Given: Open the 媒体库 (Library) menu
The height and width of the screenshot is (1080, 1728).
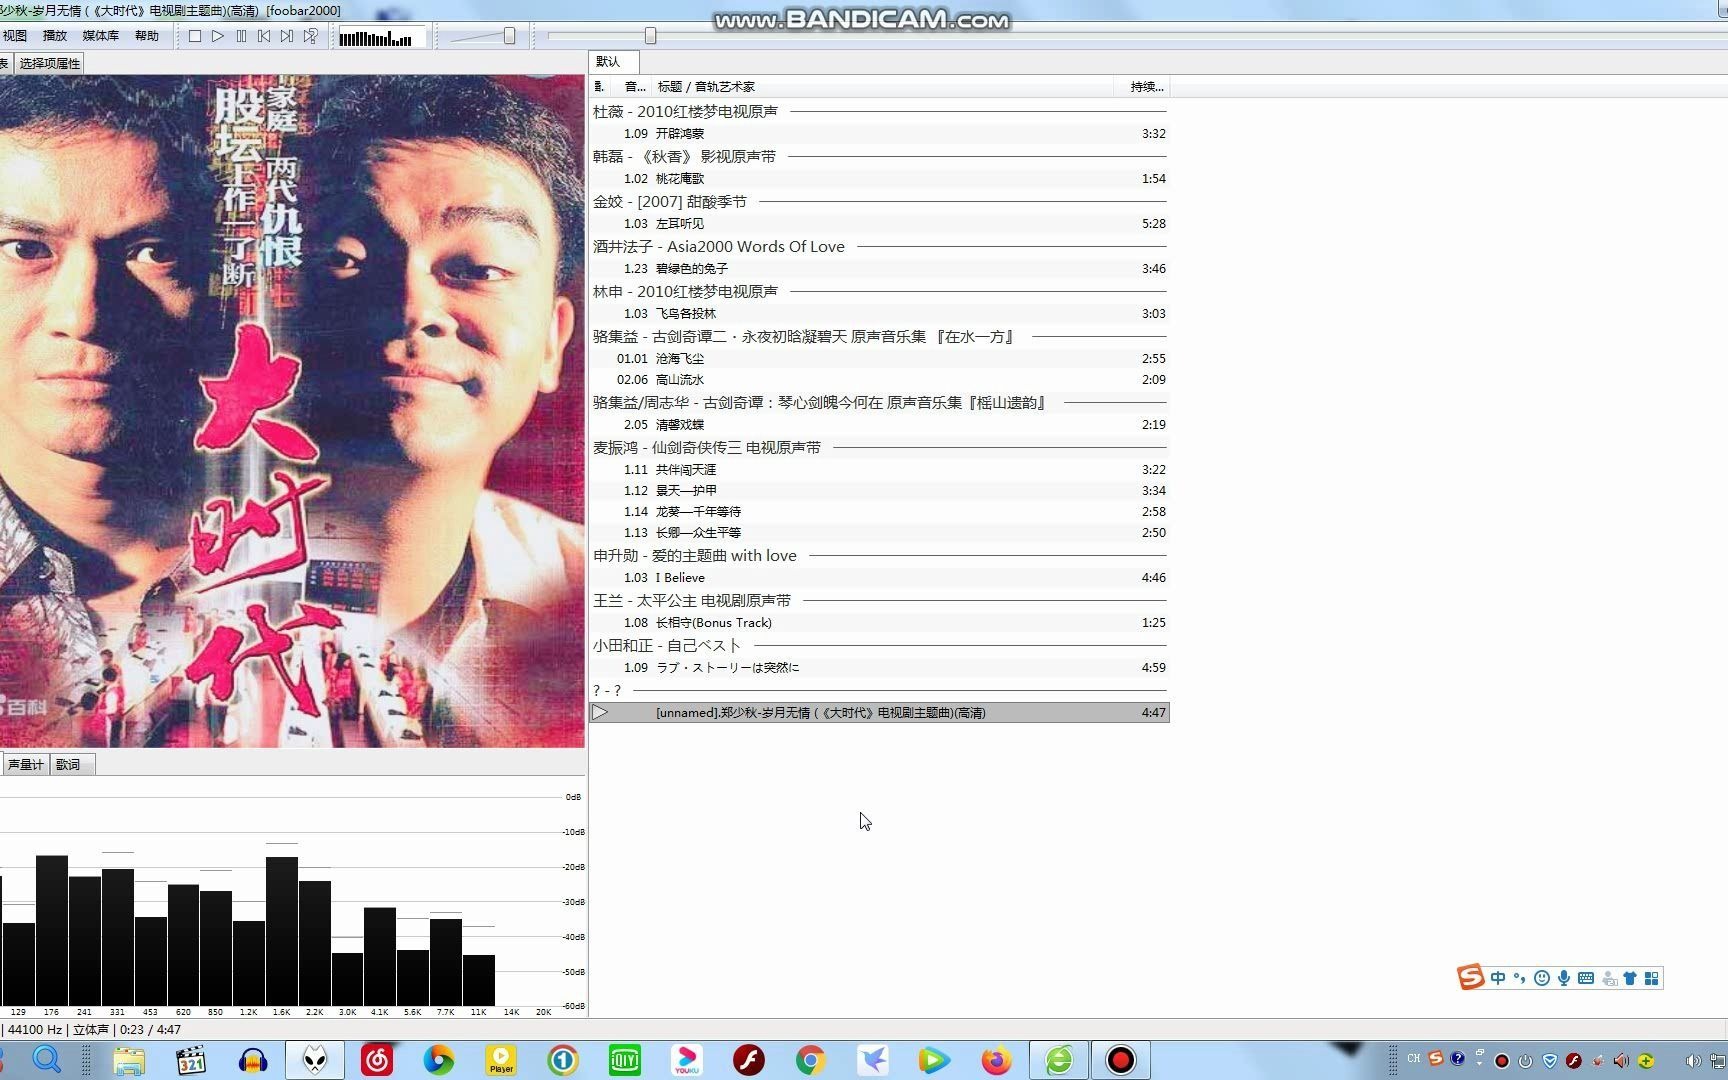Looking at the screenshot, I should pos(100,36).
